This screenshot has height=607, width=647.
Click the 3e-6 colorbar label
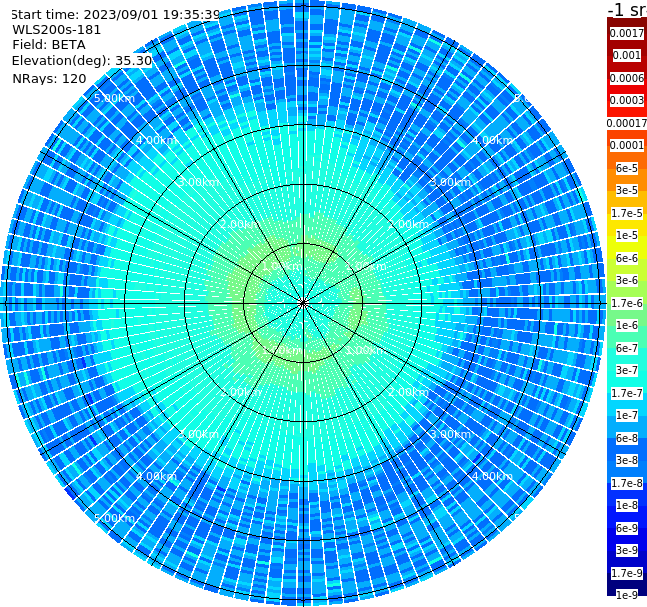point(627,280)
